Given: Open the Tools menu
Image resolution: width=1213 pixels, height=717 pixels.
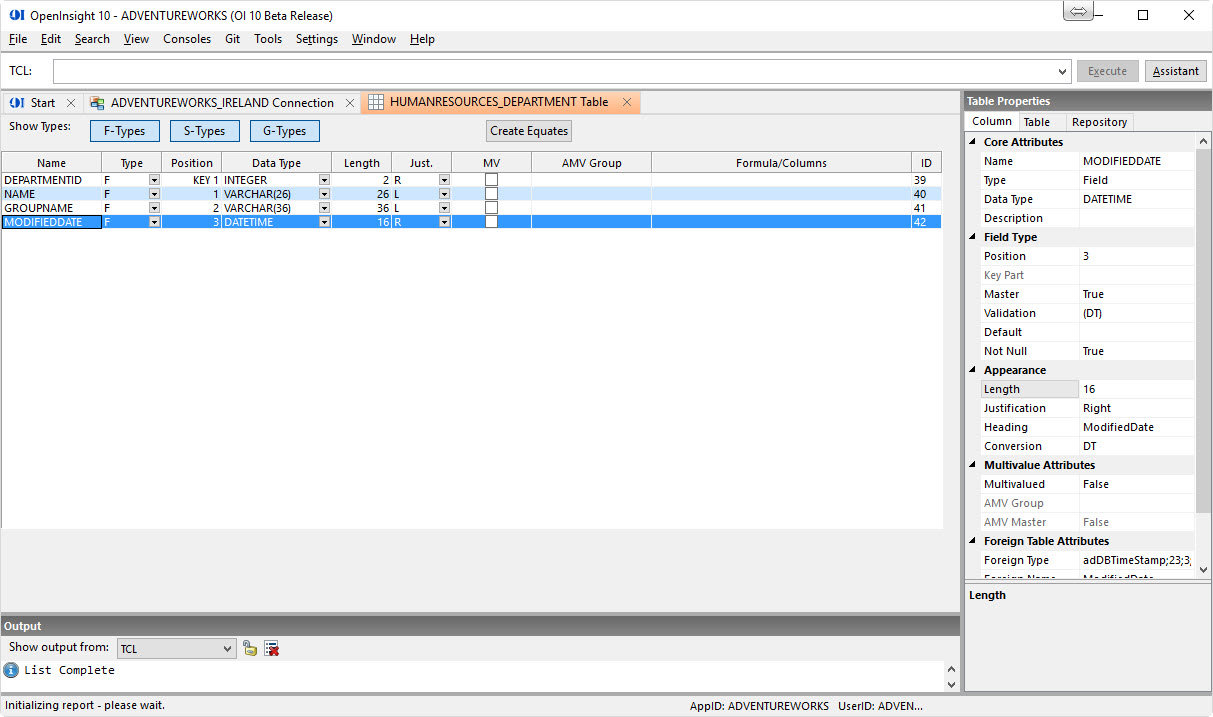Looking at the screenshot, I should 268,39.
